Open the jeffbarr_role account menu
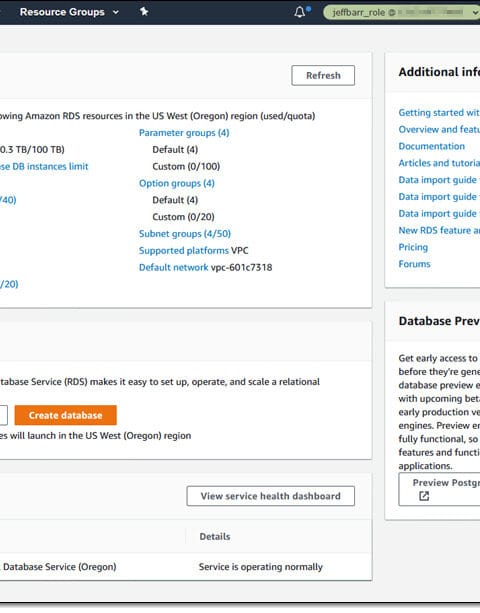The width and height of the screenshot is (480, 613). click(x=401, y=13)
